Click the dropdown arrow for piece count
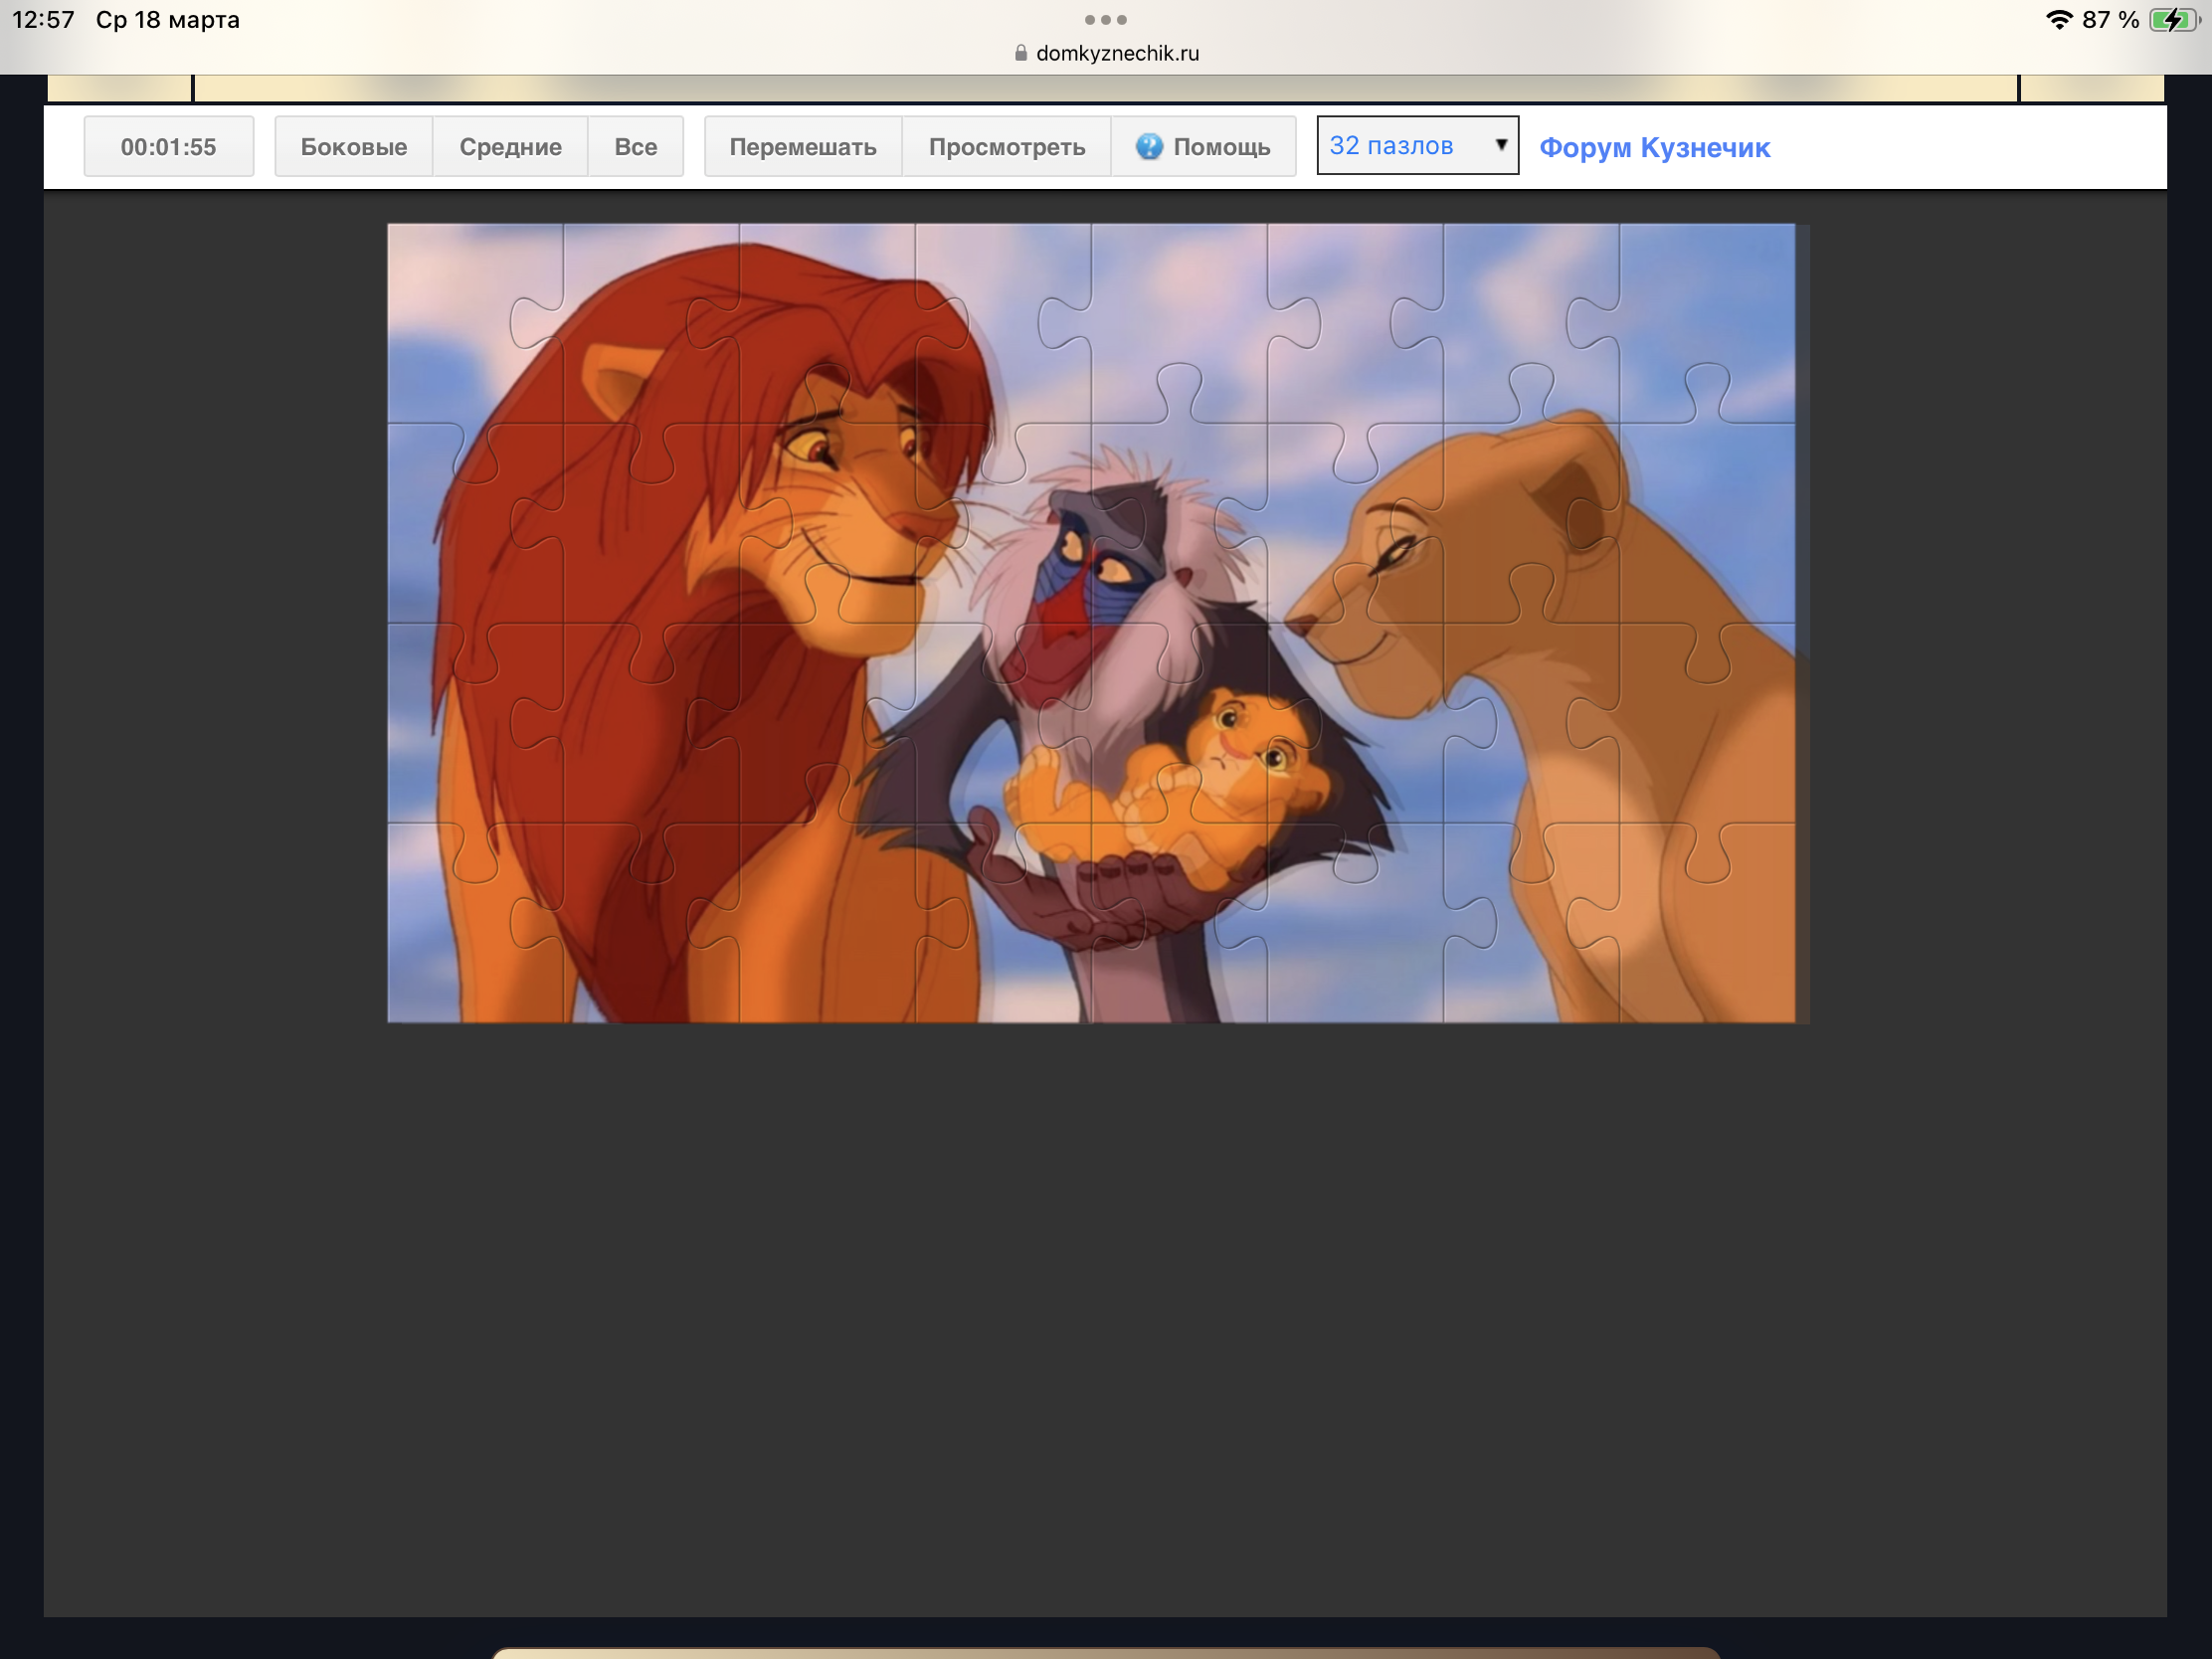Viewport: 2212px width, 1659px height. coord(1500,145)
